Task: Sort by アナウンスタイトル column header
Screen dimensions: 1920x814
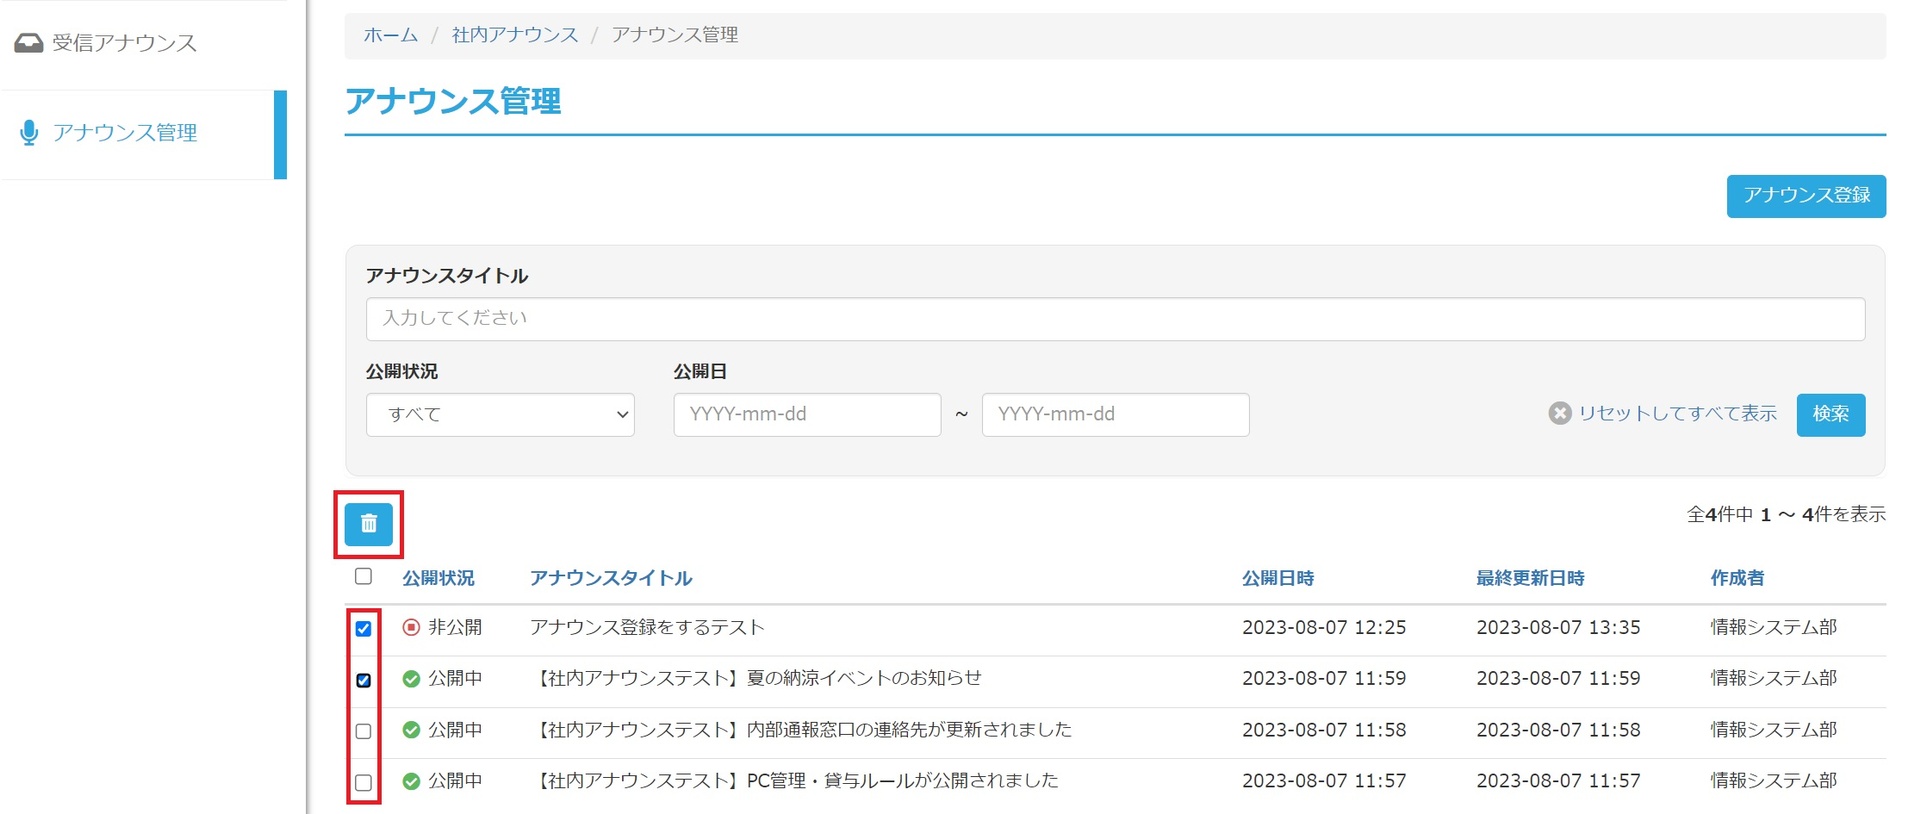Action: pos(610,578)
